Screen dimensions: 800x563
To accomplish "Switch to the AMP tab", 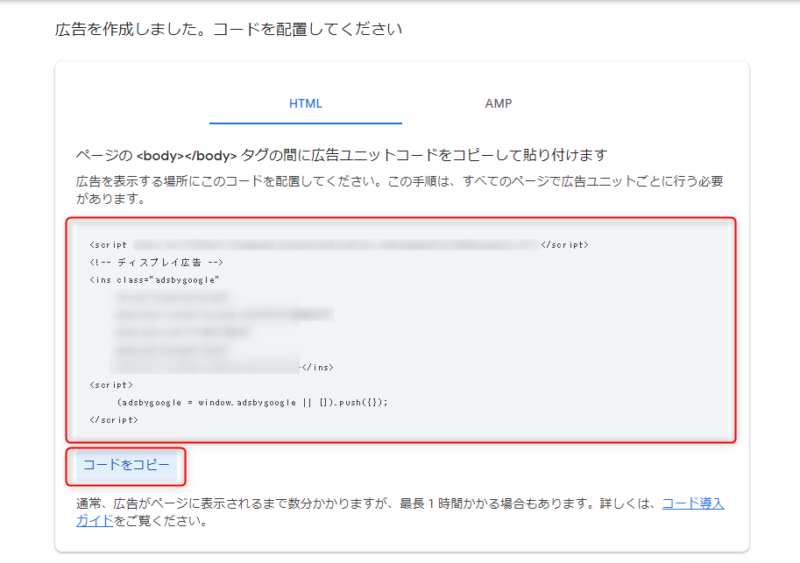I will tap(498, 104).
